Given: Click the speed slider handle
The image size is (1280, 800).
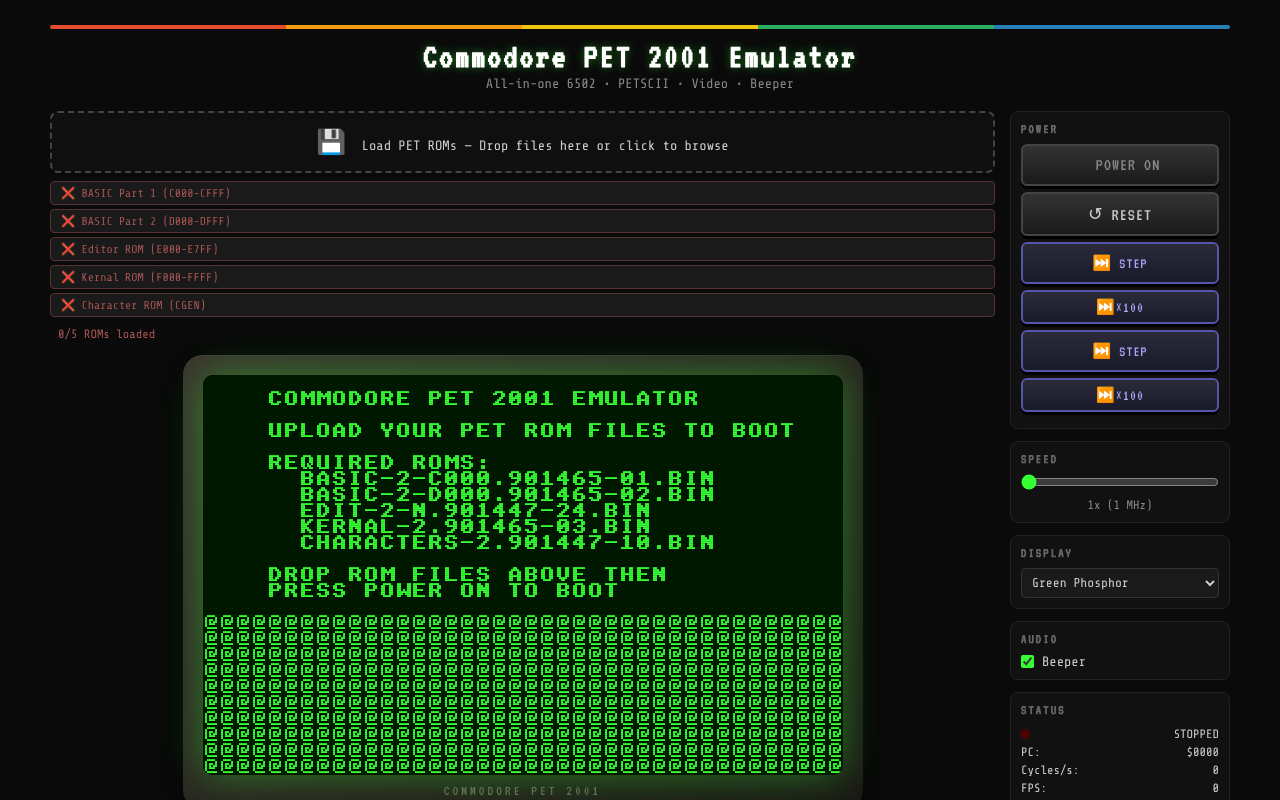Looking at the screenshot, I should point(1029,482).
